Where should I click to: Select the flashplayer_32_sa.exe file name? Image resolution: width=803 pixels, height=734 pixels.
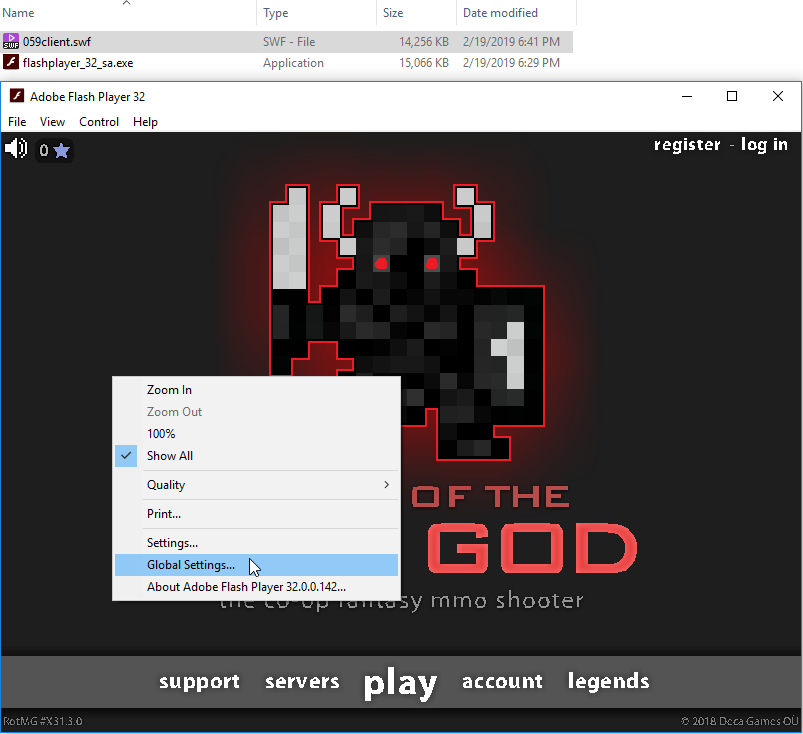pos(78,62)
